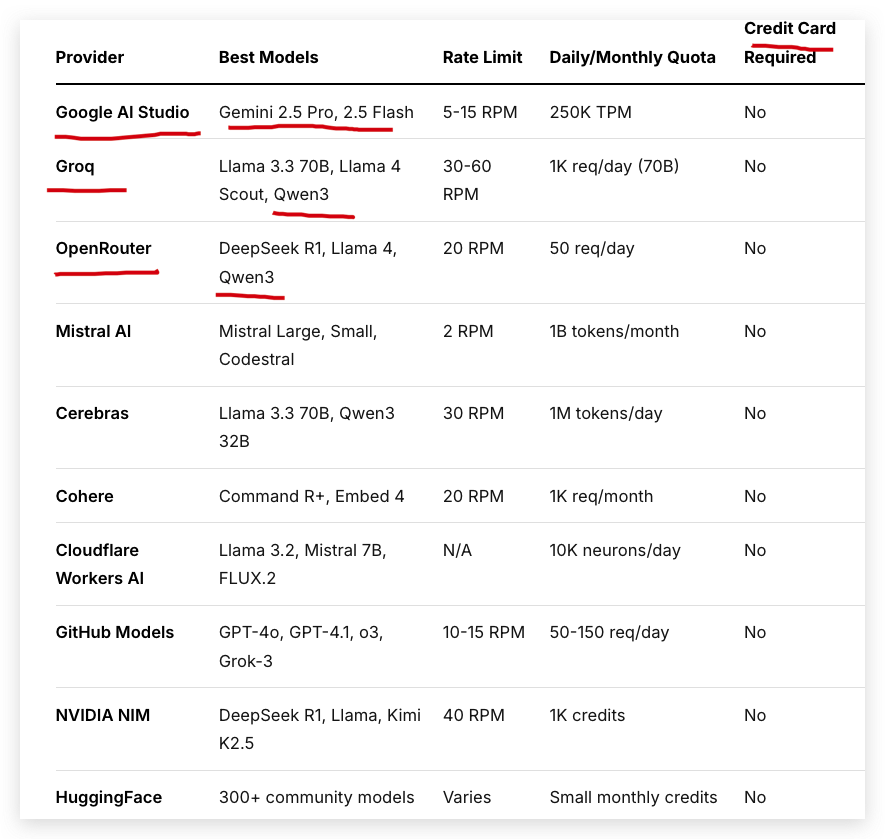Click the Cloudflare Workers AI label
The height and width of the screenshot is (839, 885).
tap(100, 564)
